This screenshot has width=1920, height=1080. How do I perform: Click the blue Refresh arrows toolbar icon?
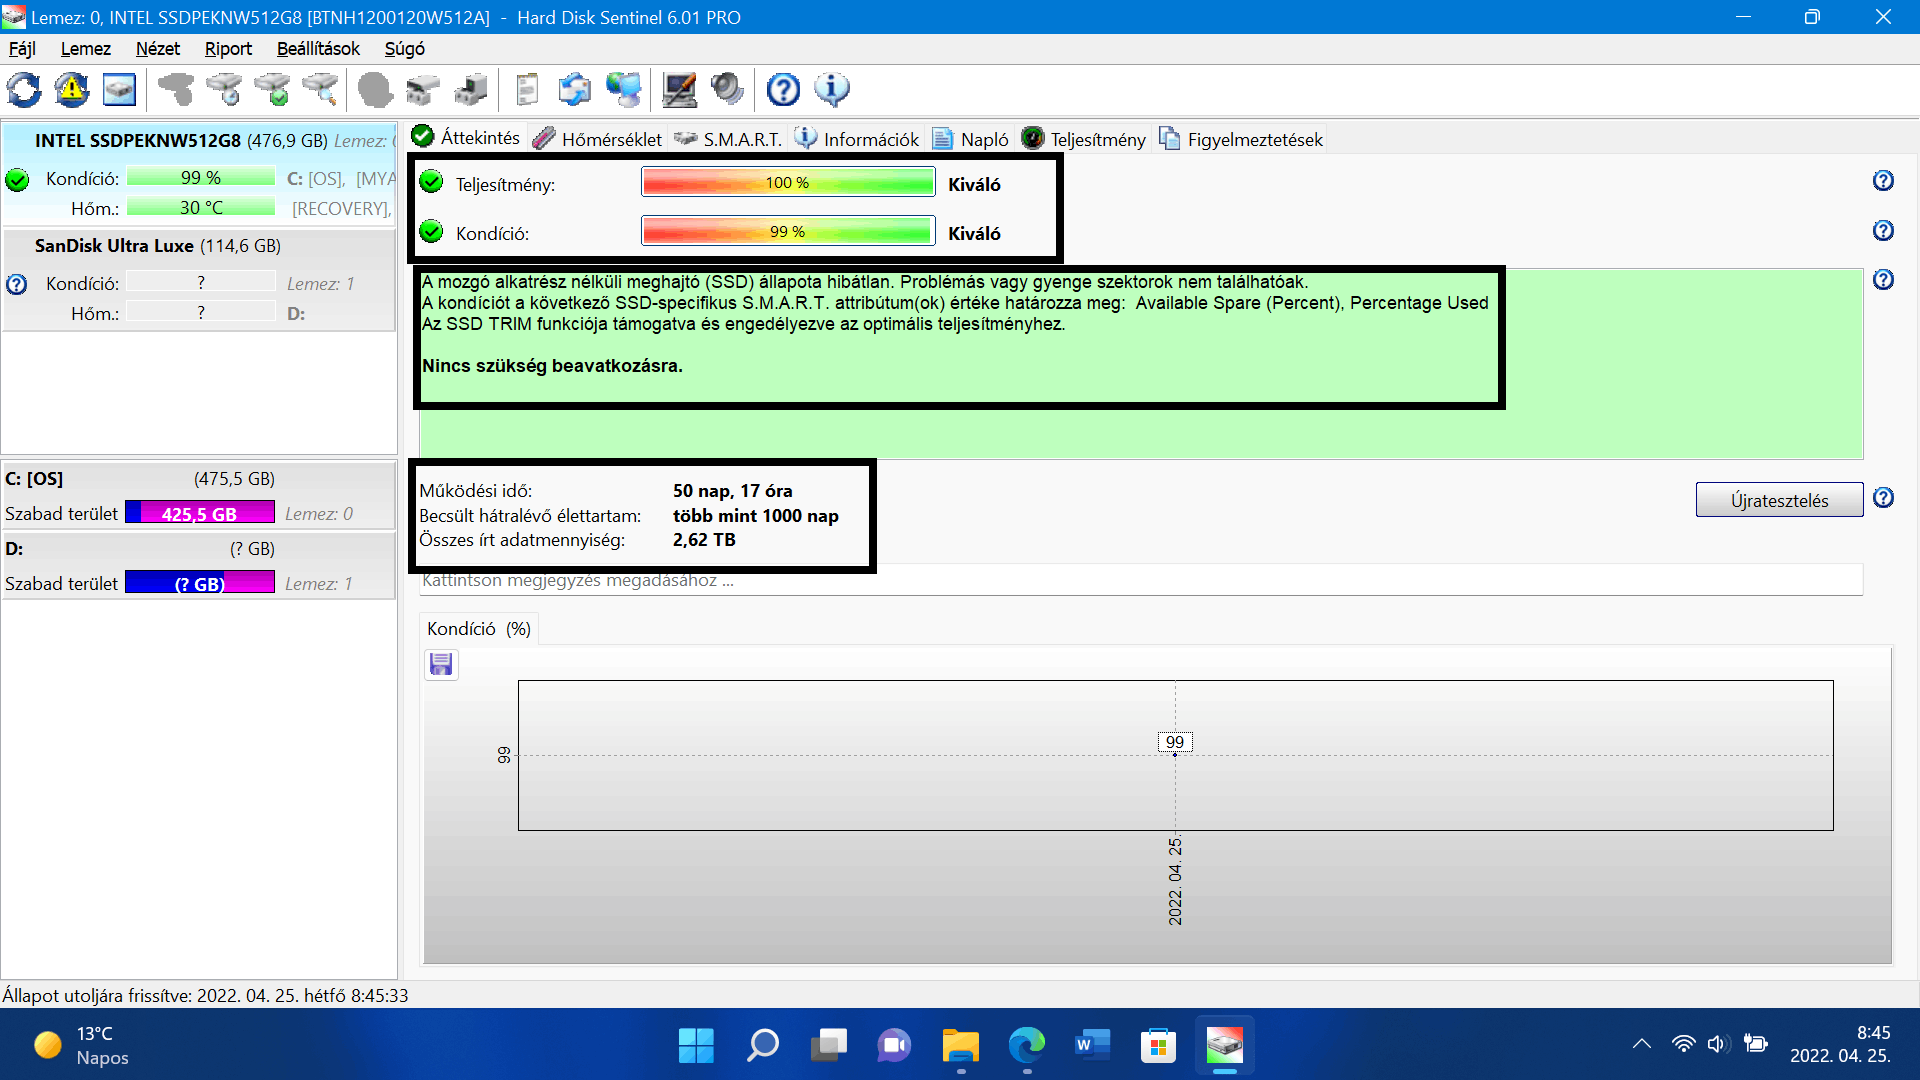click(24, 90)
